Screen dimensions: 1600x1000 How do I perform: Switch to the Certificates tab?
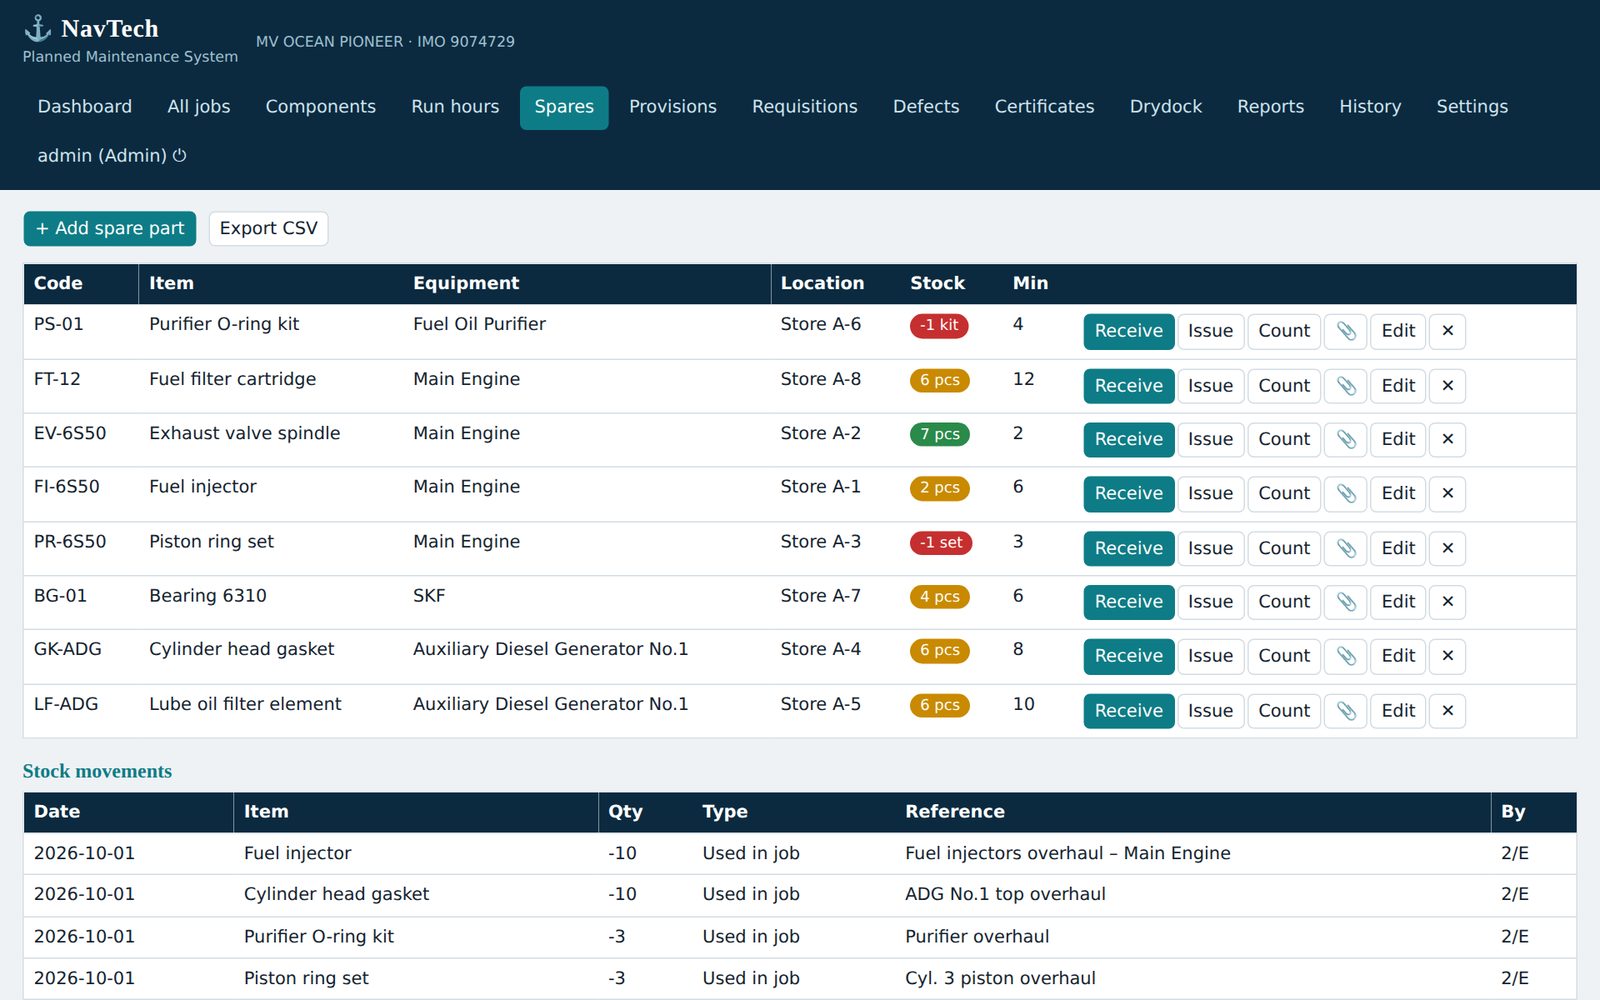click(1044, 107)
